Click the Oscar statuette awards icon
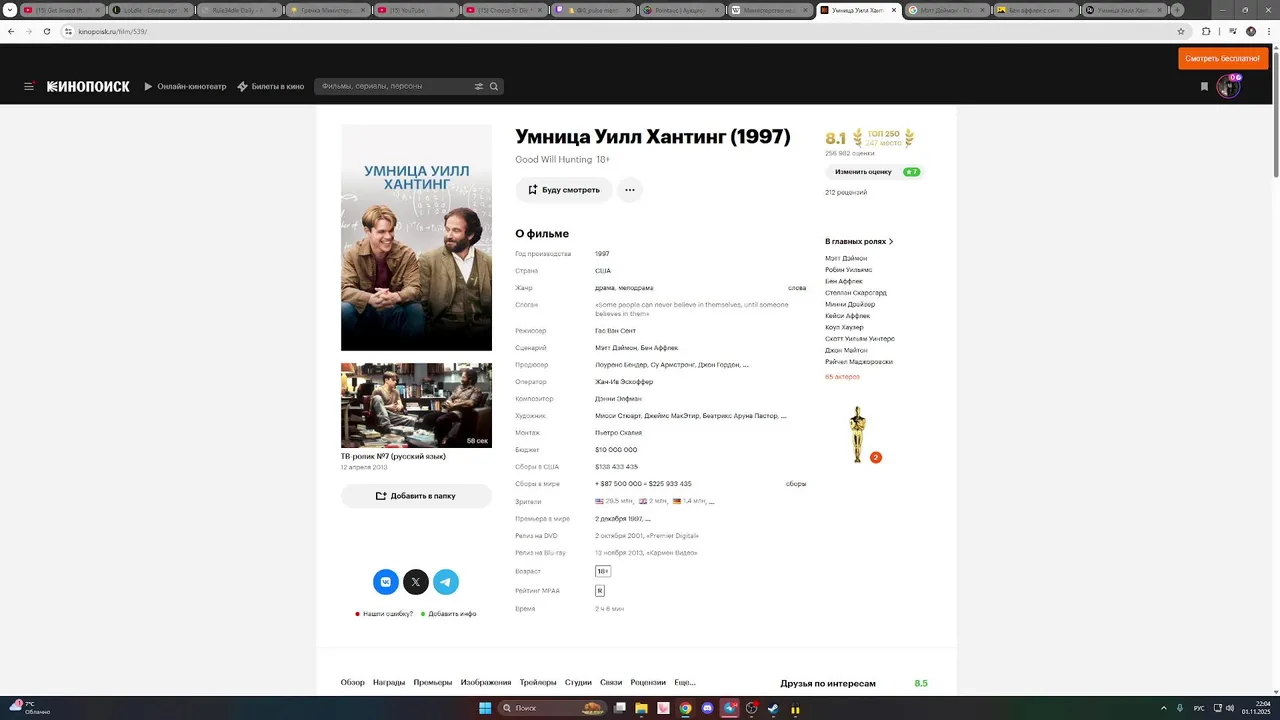Screen dimensions: 1280x720 (857, 434)
